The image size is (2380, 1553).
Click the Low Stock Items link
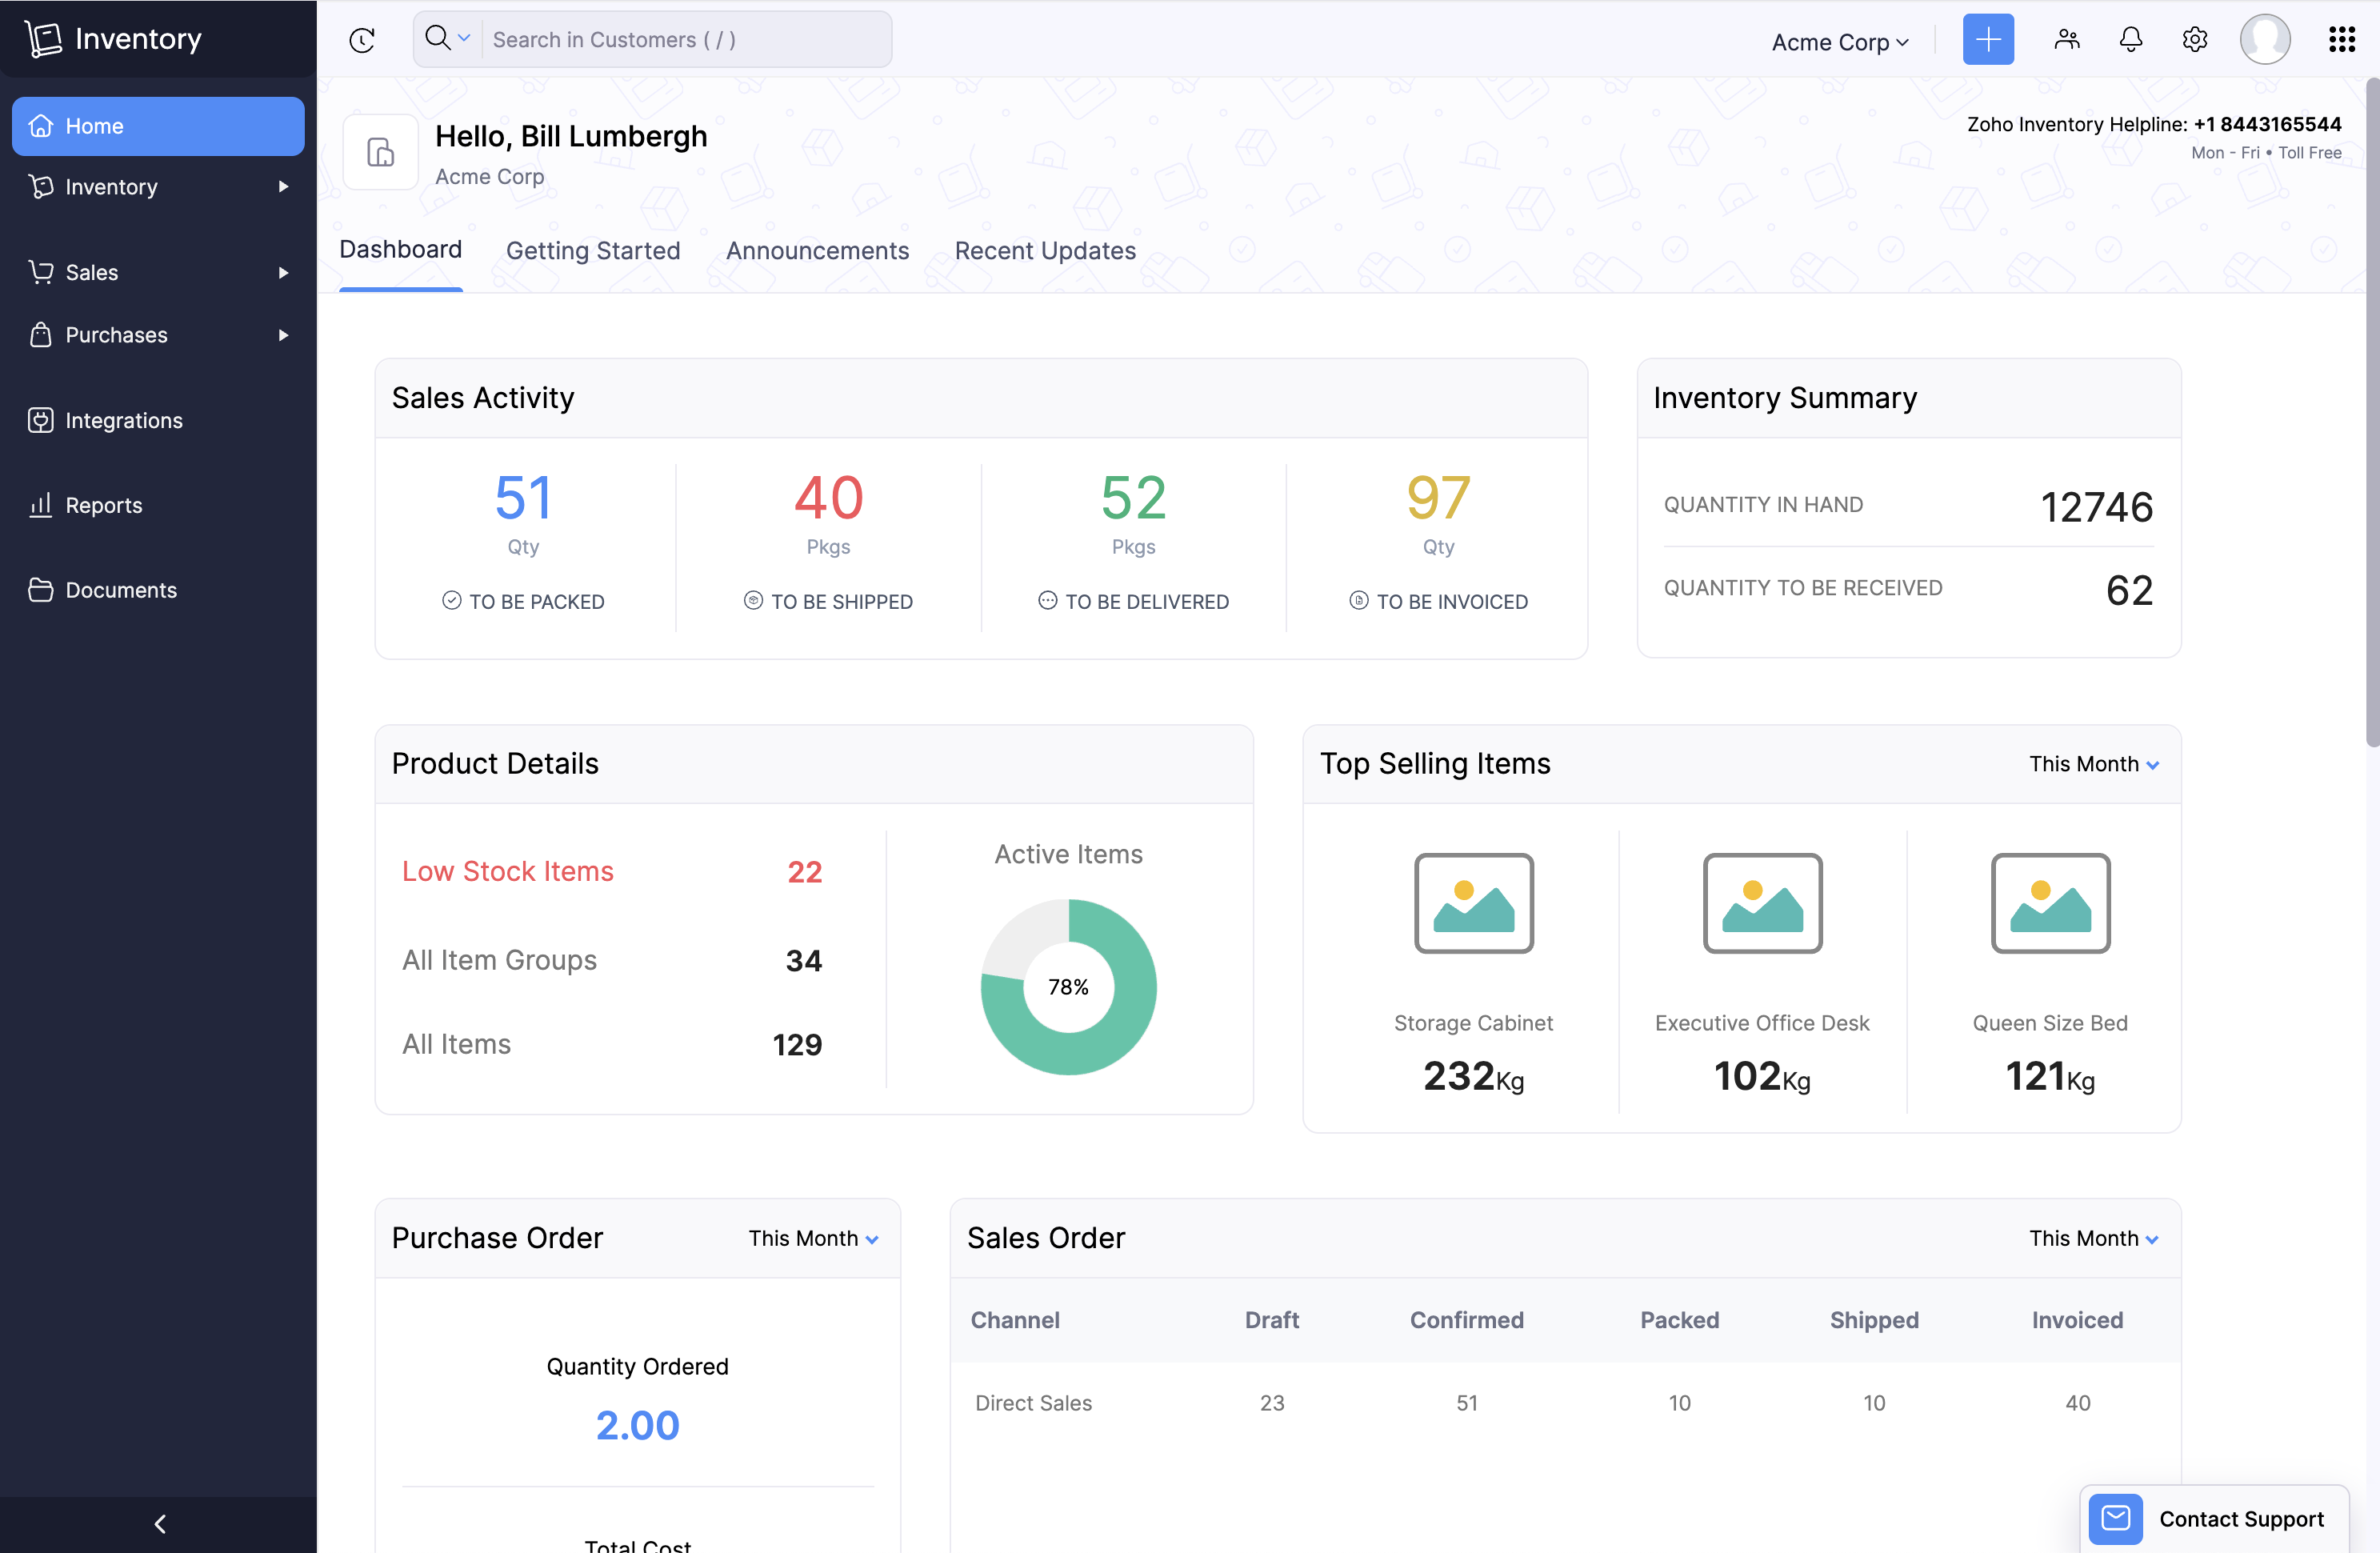(507, 871)
